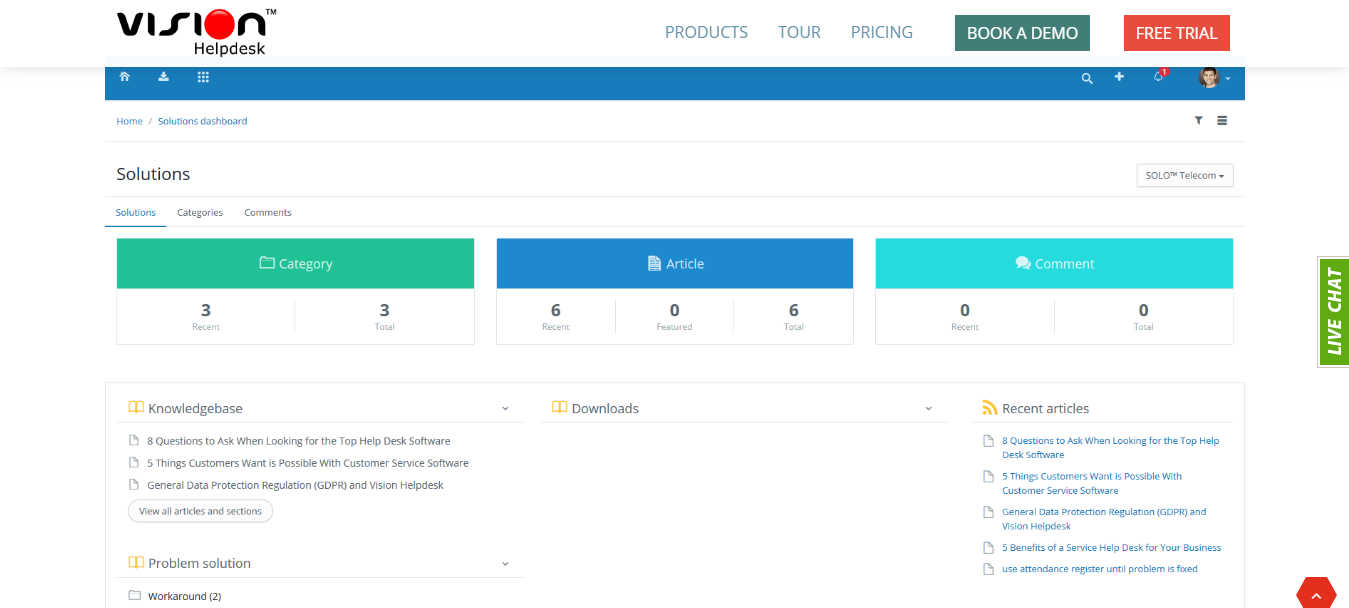Open the PRICING menu item
1349x608 pixels.
tap(881, 32)
